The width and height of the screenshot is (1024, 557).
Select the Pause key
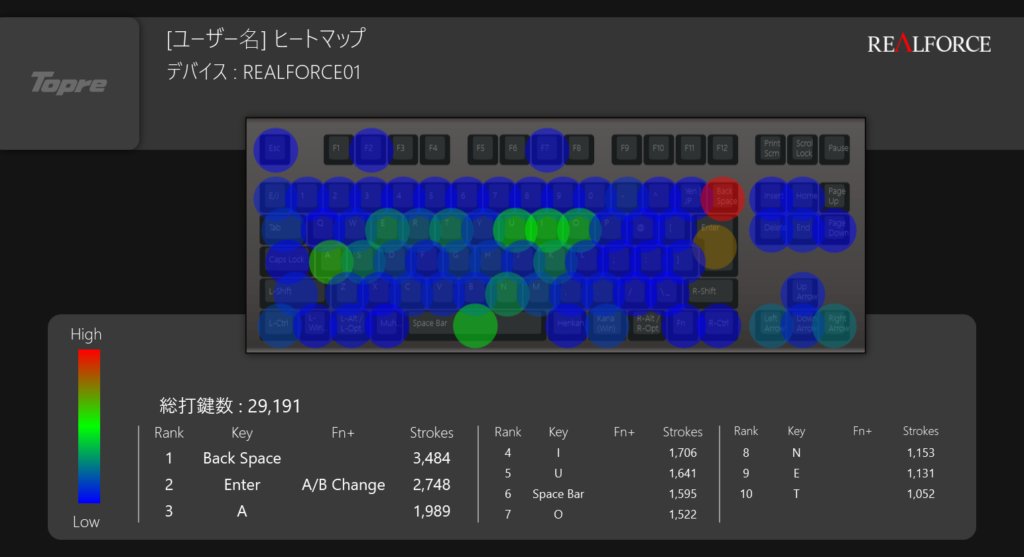pos(837,149)
